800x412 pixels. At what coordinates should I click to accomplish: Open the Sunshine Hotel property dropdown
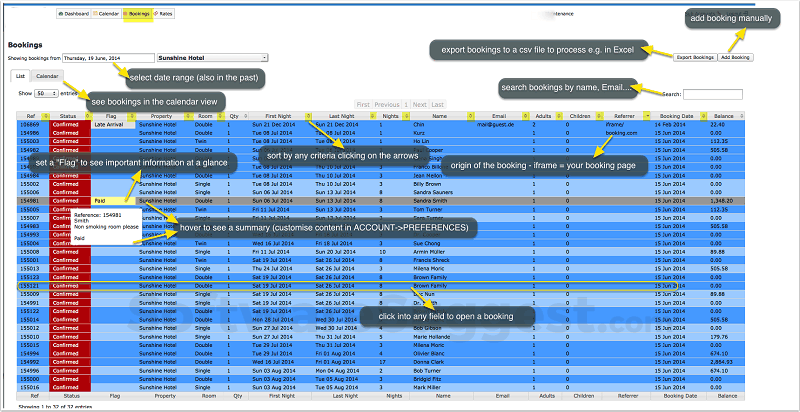212,58
